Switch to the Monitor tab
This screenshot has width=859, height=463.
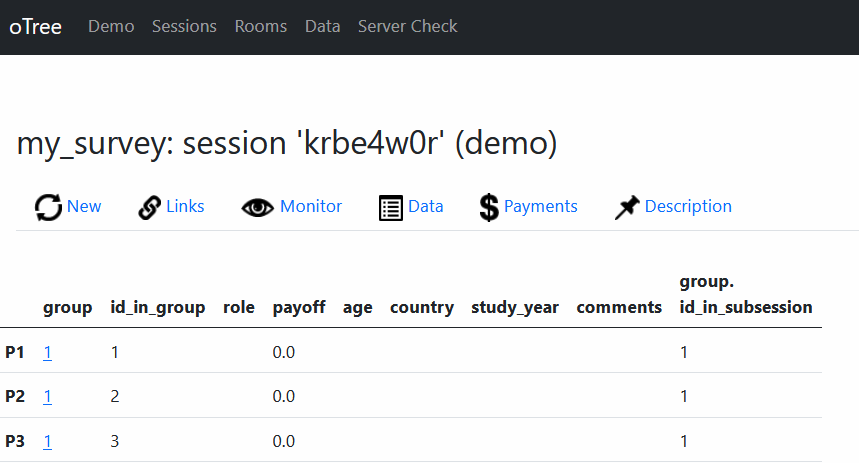tap(310, 206)
